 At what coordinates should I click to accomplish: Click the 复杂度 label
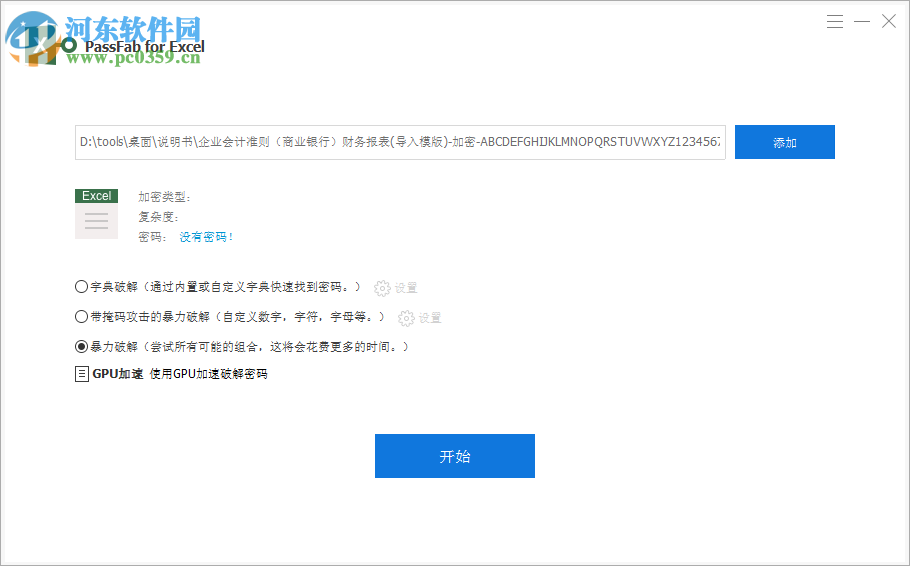[x=158, y=217]
